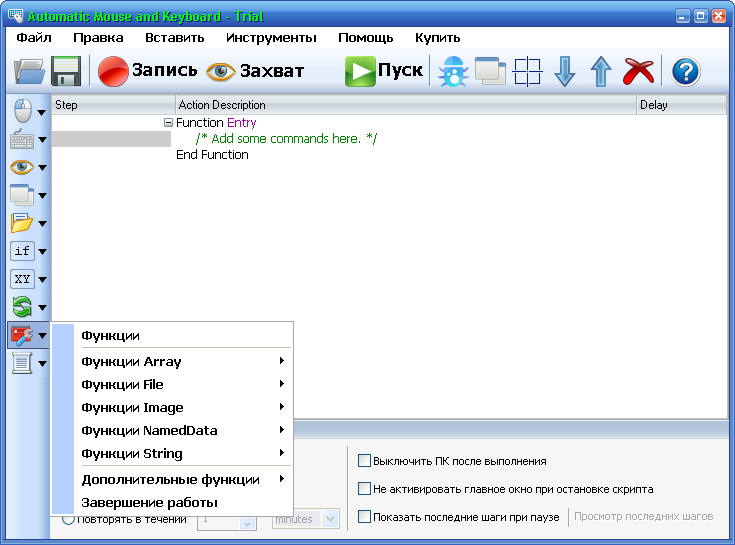Open dropdown arrow next to eye icon
The image size is (735, 545).
42,168
